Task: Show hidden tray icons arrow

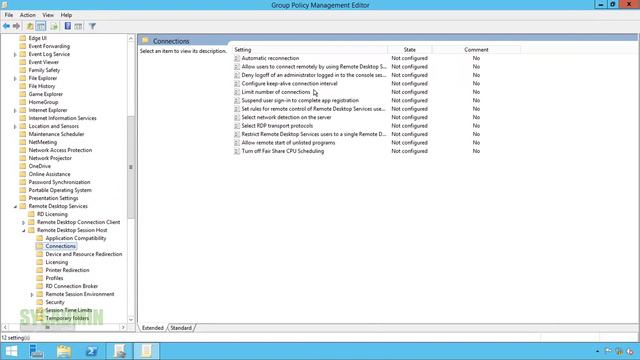Action: click(x=598, y=351)
